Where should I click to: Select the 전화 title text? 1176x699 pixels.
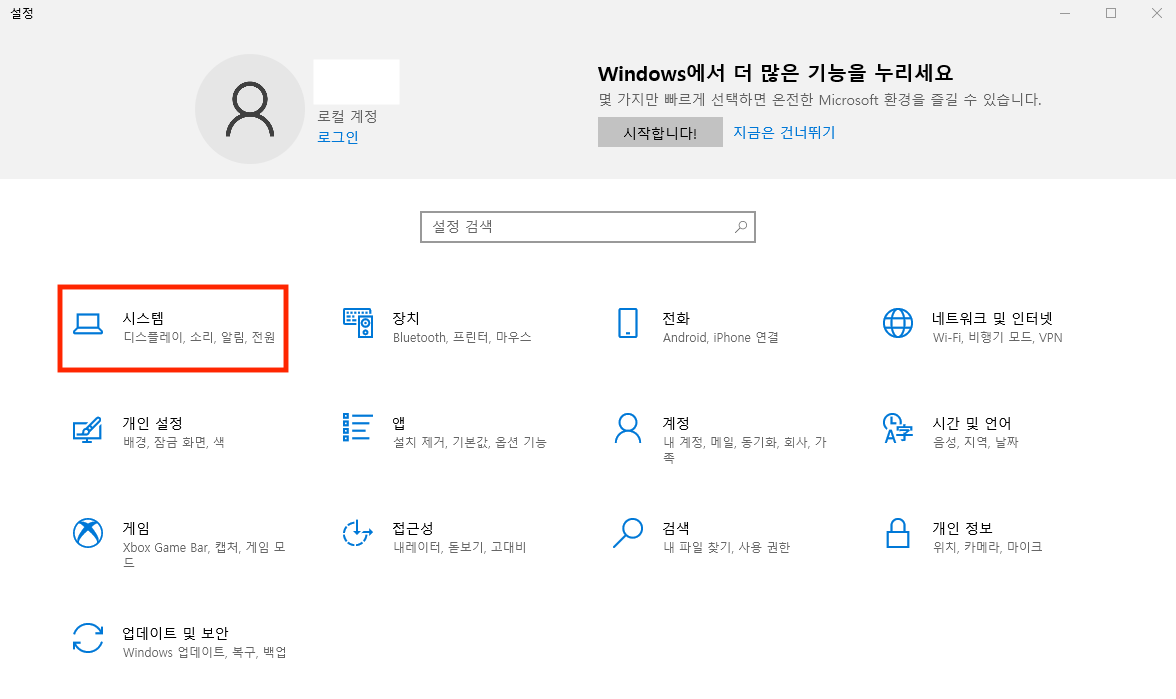pos(676,318)
